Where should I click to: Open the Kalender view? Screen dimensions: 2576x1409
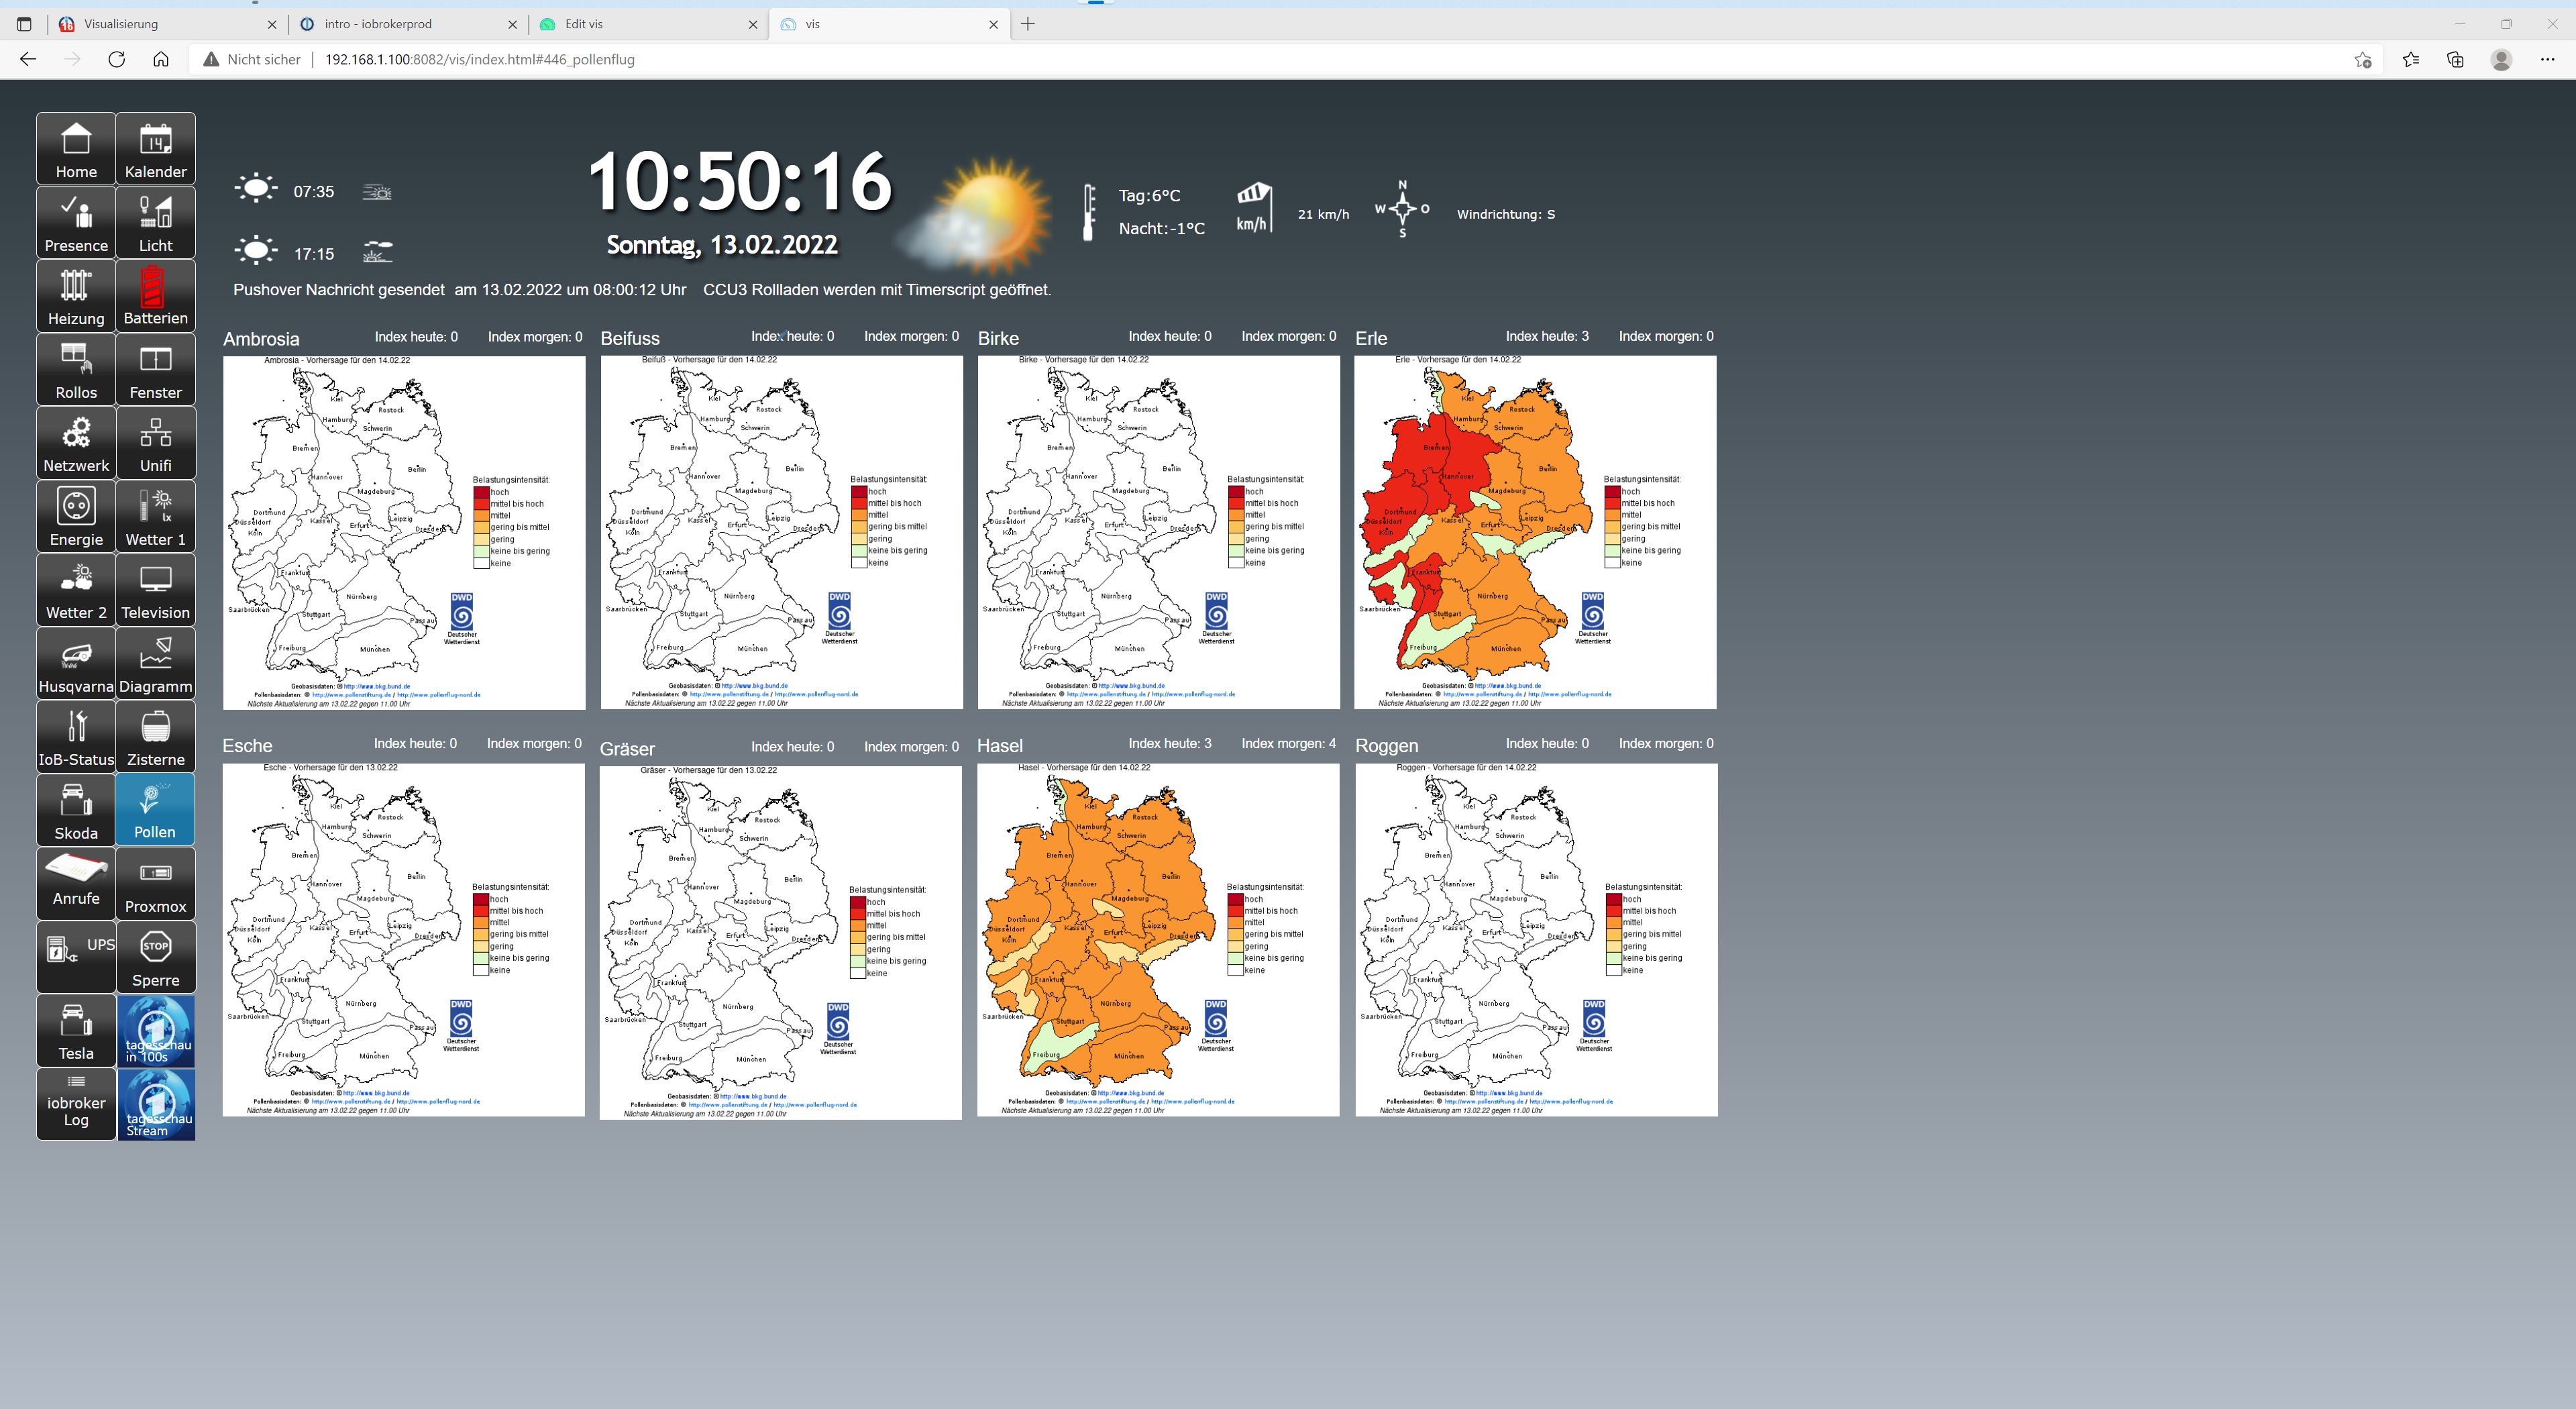pyautogui.click(x=155, y=149)
